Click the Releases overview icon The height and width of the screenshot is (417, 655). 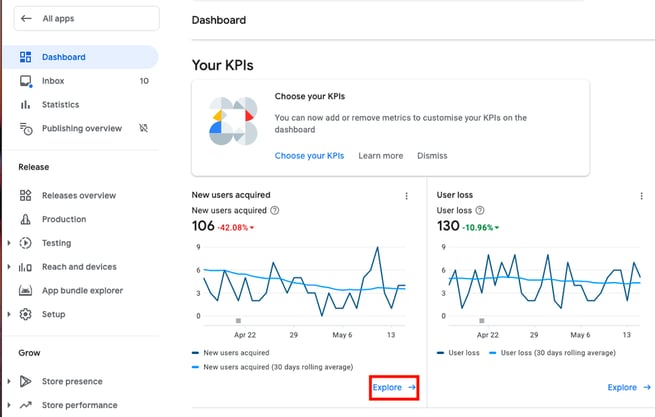click(x=26, y=196)
